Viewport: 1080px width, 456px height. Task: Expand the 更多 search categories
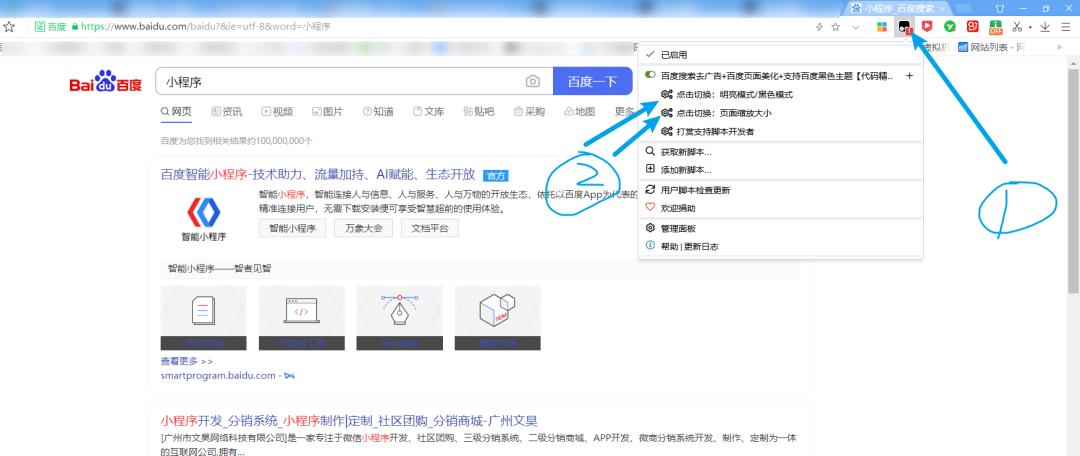click(x=625, y=112)
